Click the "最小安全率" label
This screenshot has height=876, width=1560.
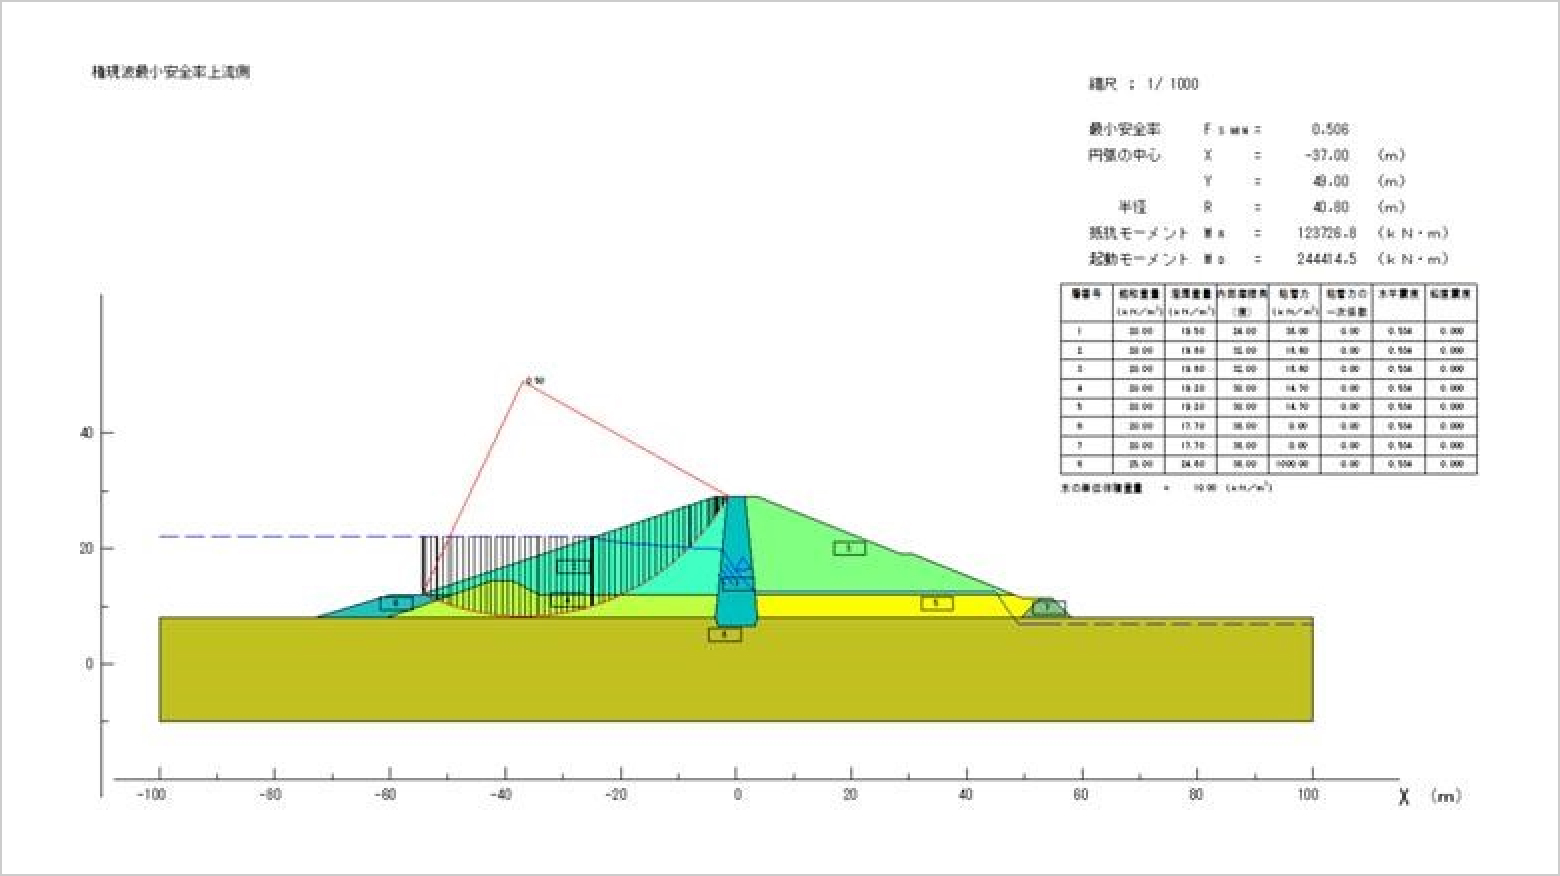[1124, 129]
